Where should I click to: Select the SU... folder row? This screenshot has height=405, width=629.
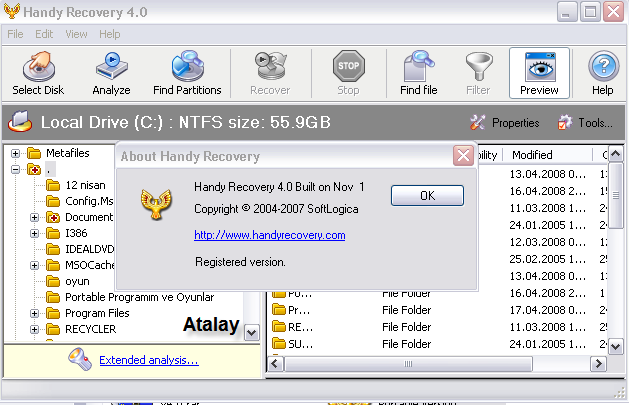[436, 344]
